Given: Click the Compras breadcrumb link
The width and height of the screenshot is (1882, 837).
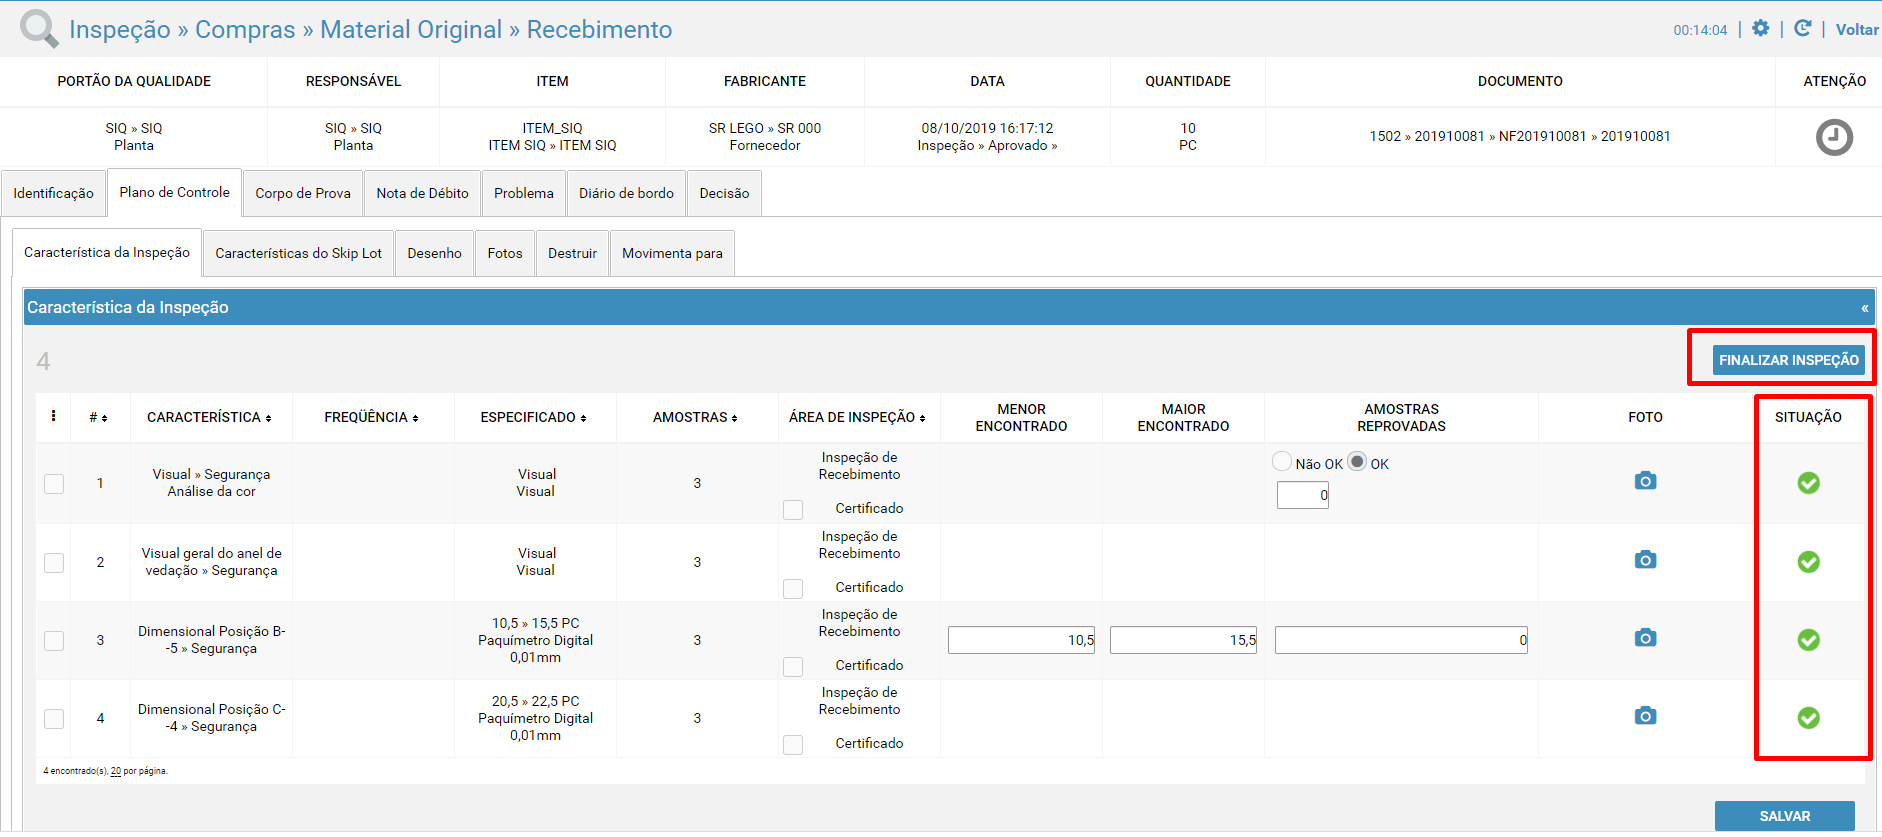Looking at the screenshot, I should [x=245, y=30].
